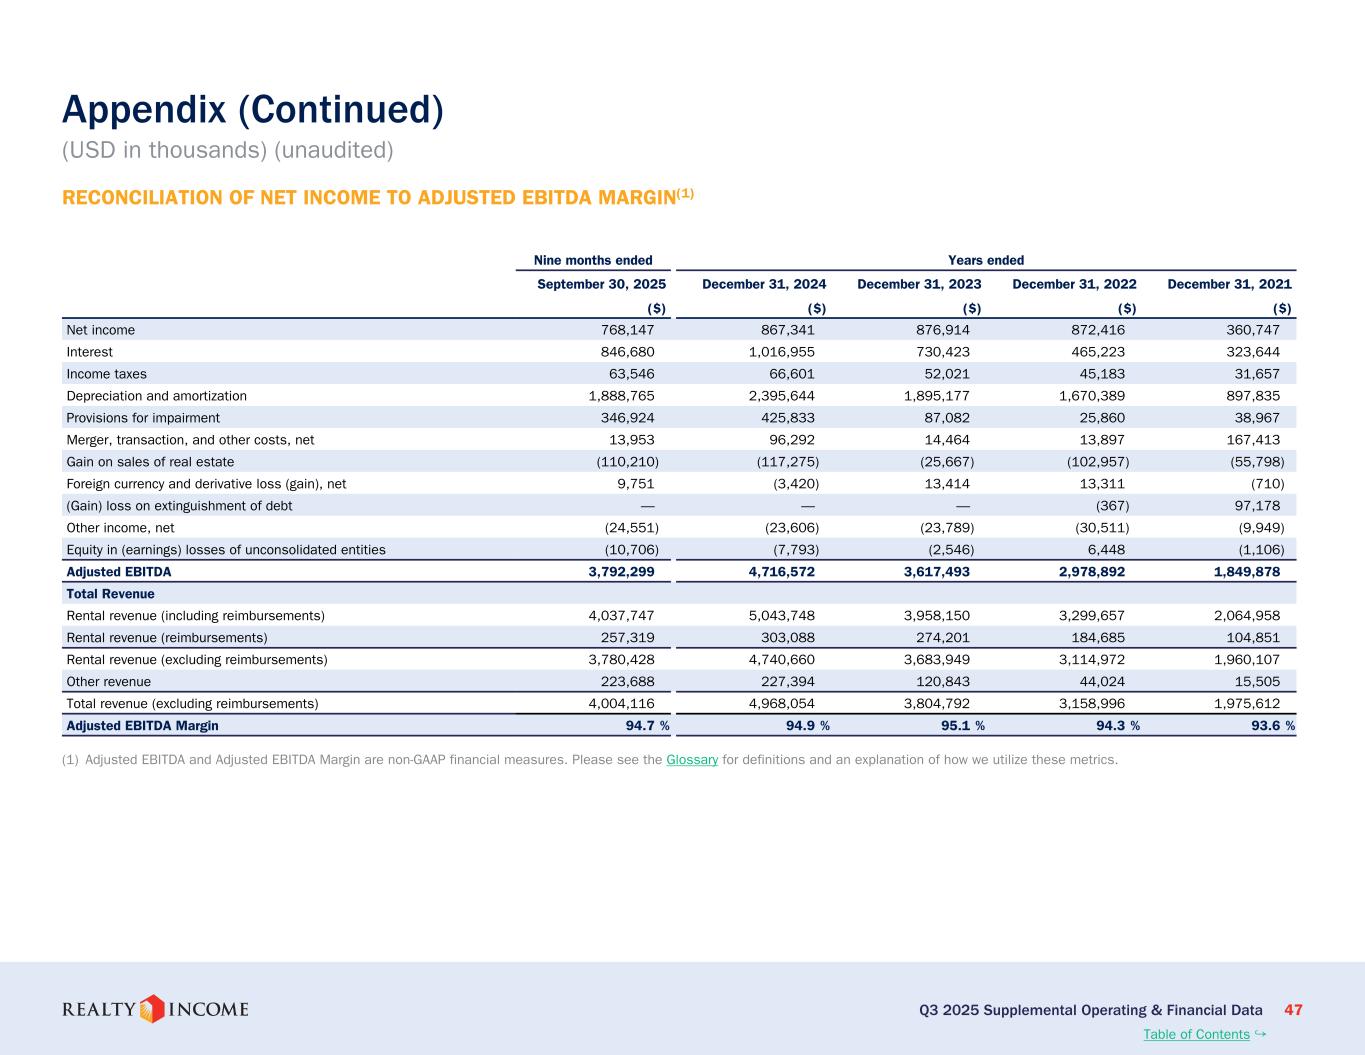Image resolution: width=1365 pixels, height=1055 pixels.
Task: Click the December 31, 2024 column header
Action: point(764,284)
